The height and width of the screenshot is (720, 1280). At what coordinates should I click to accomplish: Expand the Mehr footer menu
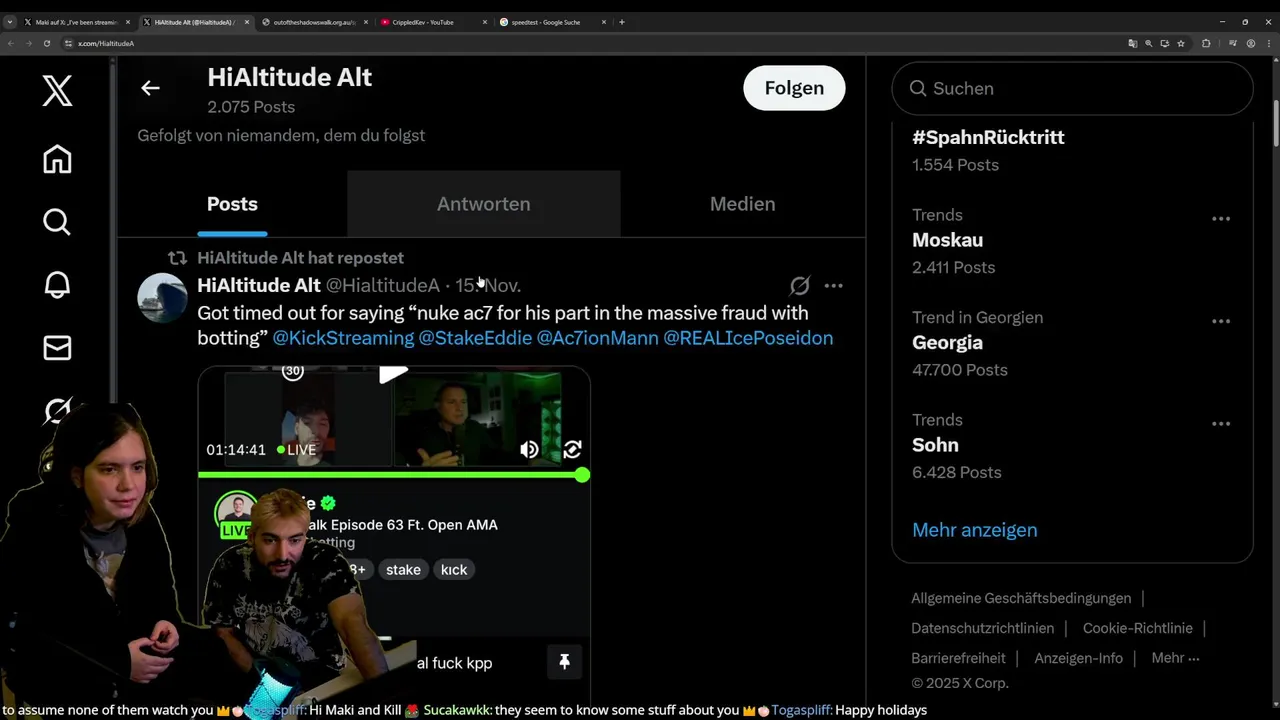1175,658
